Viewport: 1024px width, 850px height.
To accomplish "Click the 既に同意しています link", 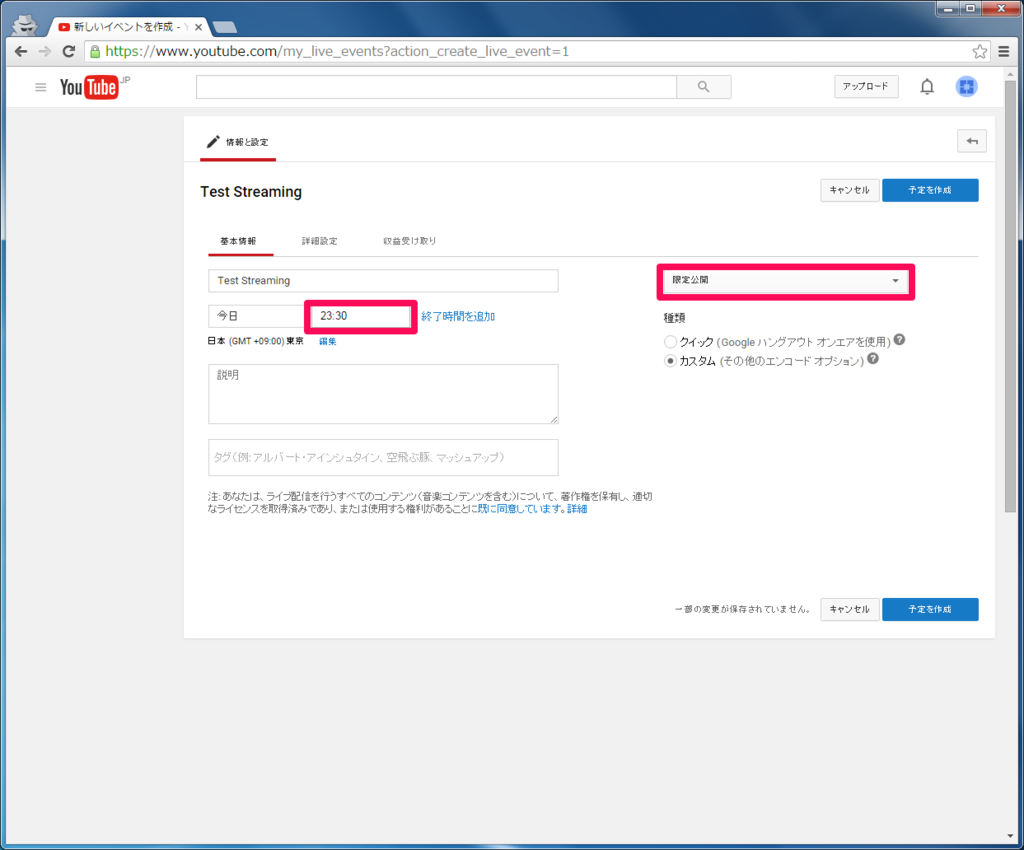I will pyautogui.click(x=520, y=509).
